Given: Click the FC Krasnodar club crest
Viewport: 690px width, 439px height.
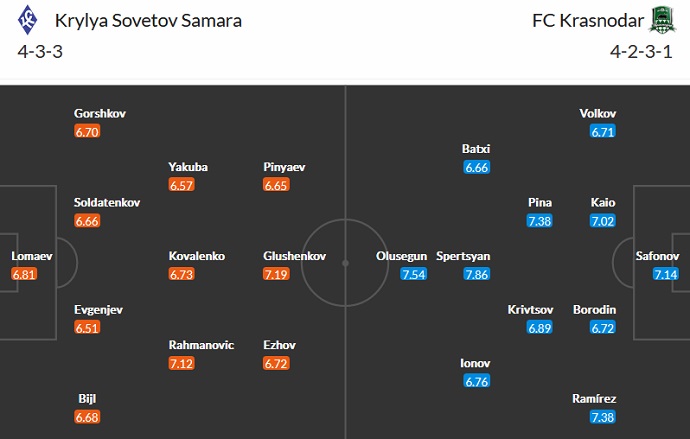Looking at the screenshot, I should (x=658, y=21).
